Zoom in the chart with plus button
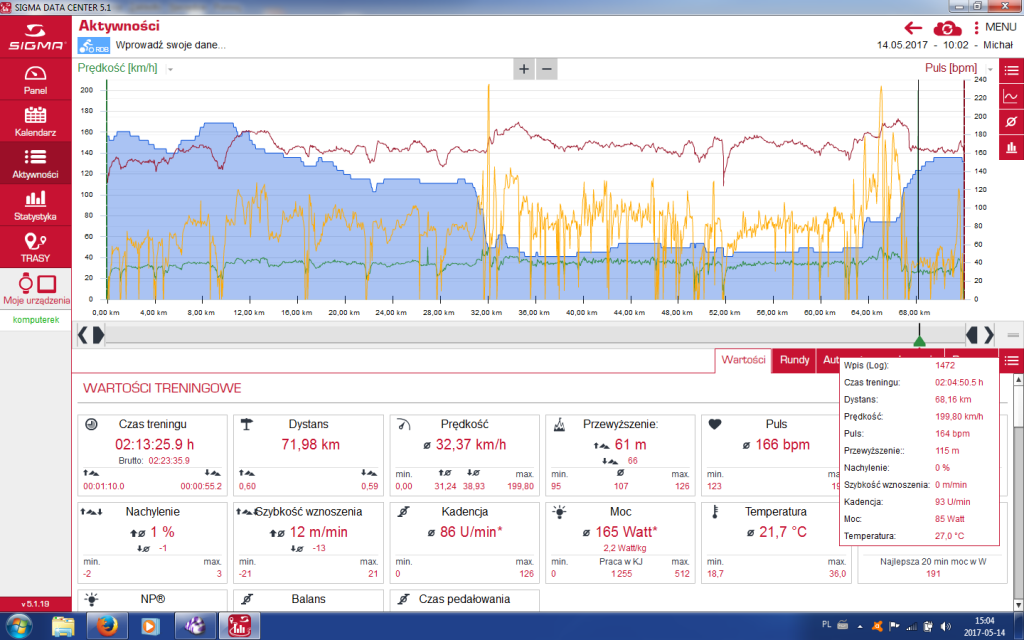Viewport: 1024px width, 640px height. click(524, 69)
